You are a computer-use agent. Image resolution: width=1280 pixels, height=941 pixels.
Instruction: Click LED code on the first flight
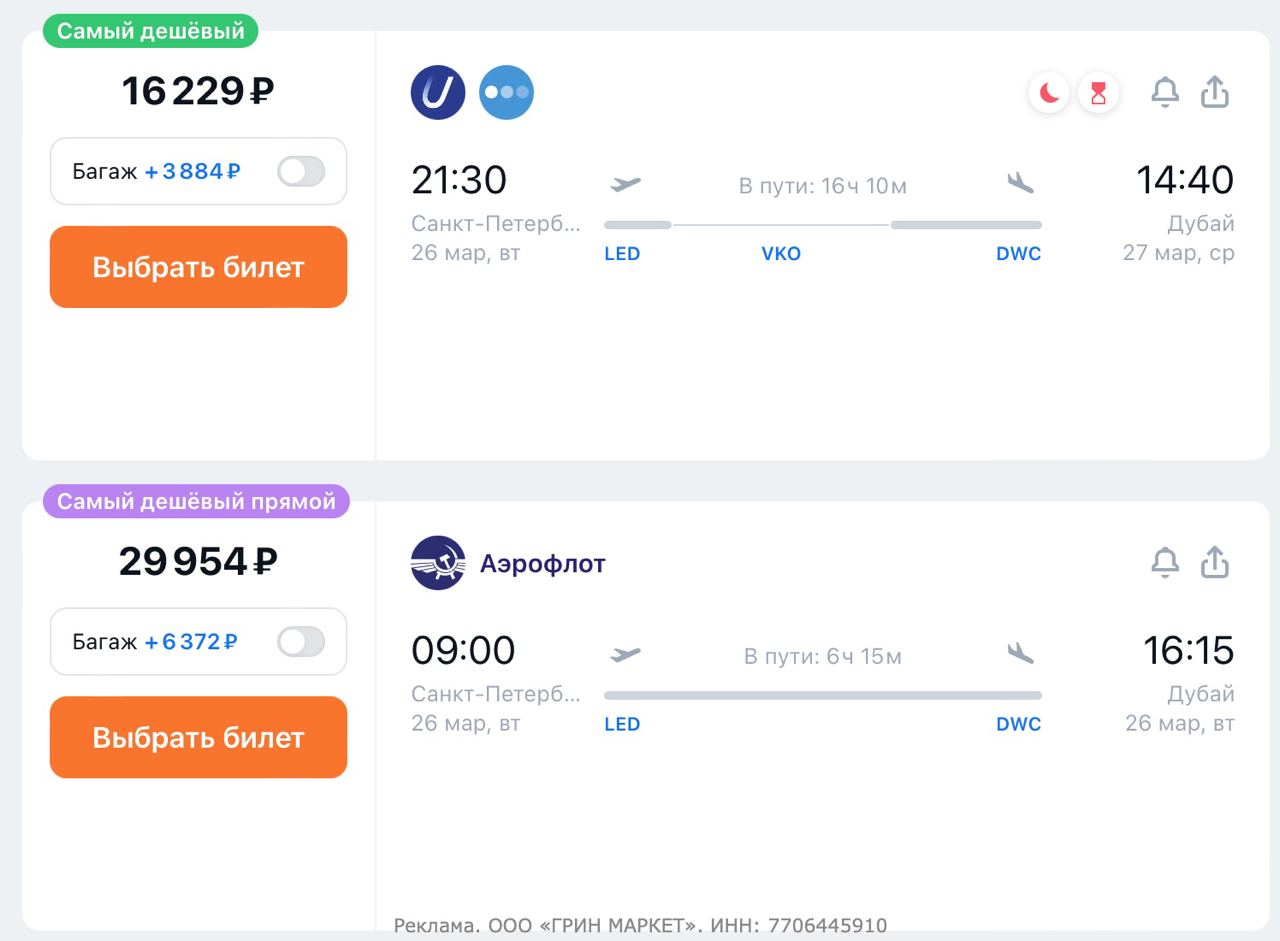(622, 254)
